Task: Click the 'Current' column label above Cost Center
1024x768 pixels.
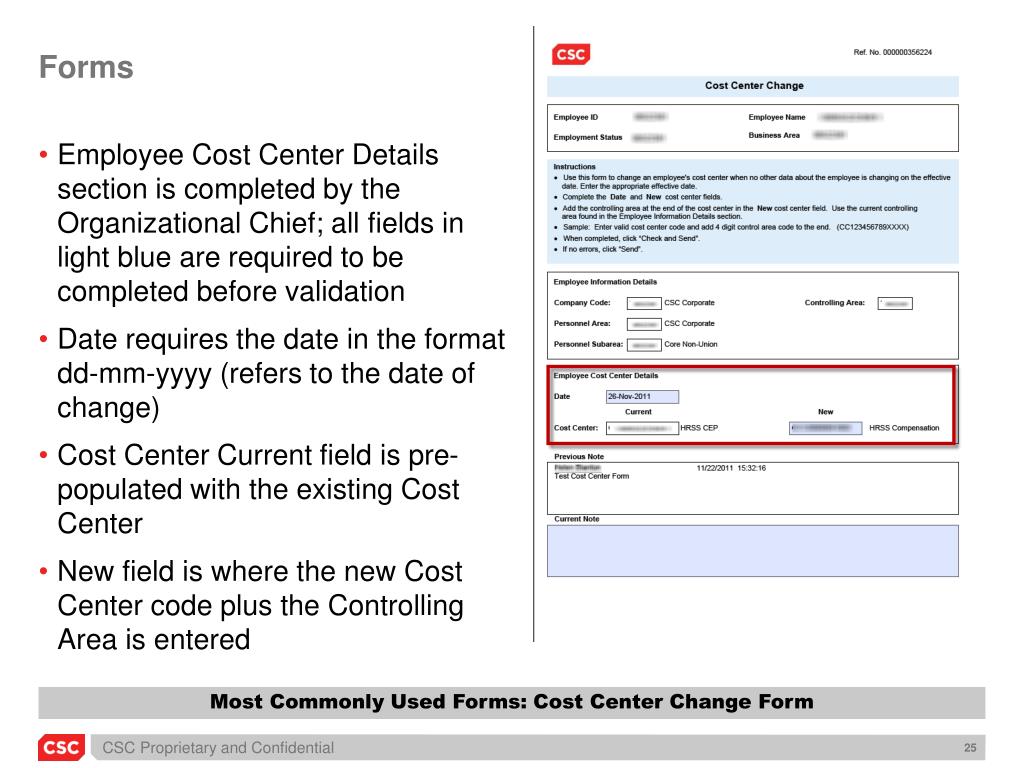Action: (x=638, y=412)
